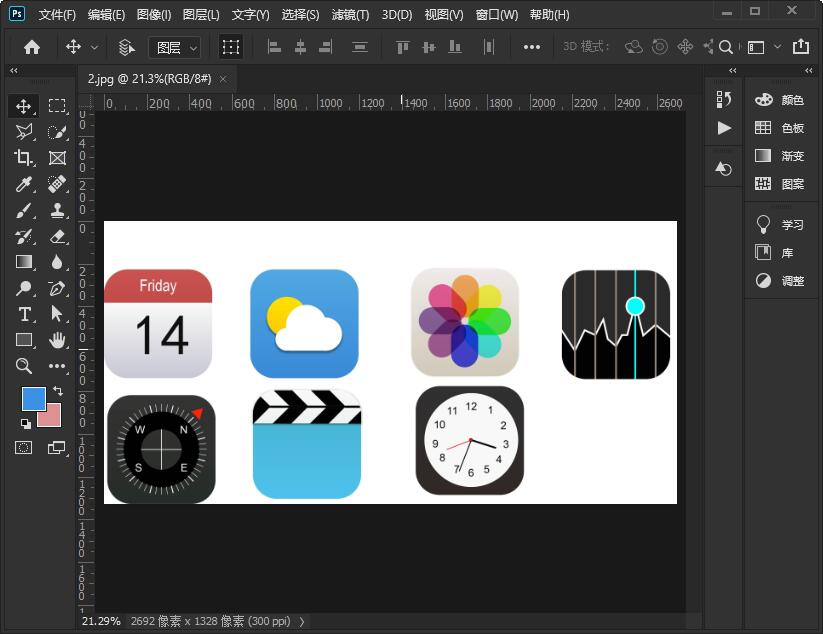Open the 图层 auto-select dropdown
The image size is (823, 634).
[x=174, y=47]
